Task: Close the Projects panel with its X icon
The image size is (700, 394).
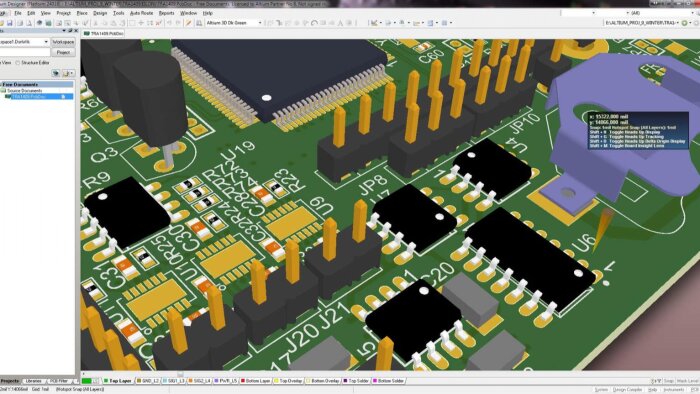Action: point(76,31)
